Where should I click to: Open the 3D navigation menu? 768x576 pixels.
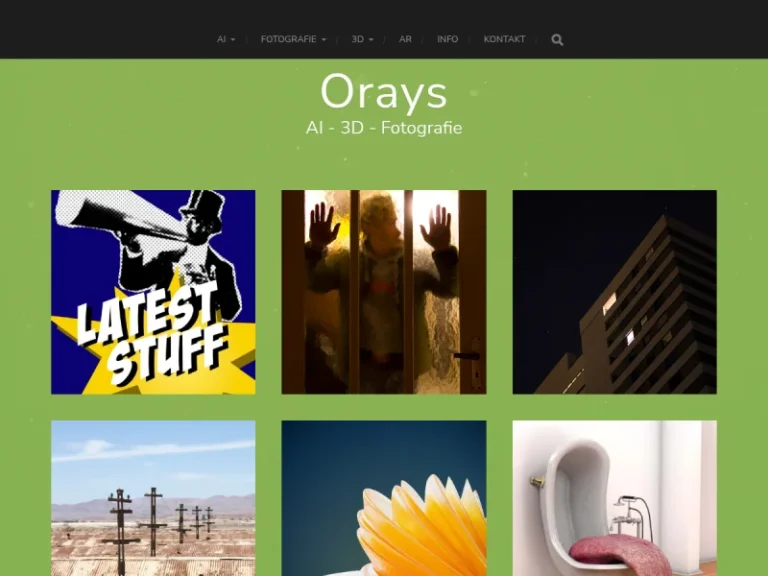point(357,40)
